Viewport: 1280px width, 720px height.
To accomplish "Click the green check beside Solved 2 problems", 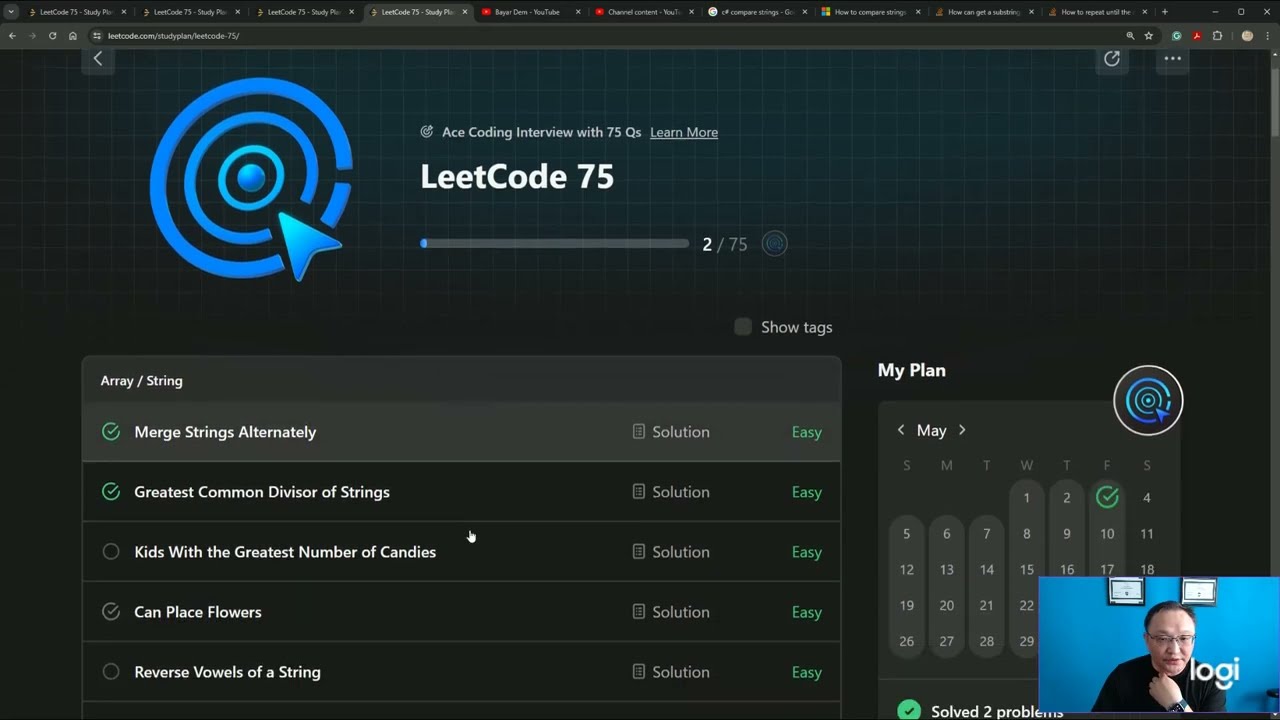I will click(909, 711).
